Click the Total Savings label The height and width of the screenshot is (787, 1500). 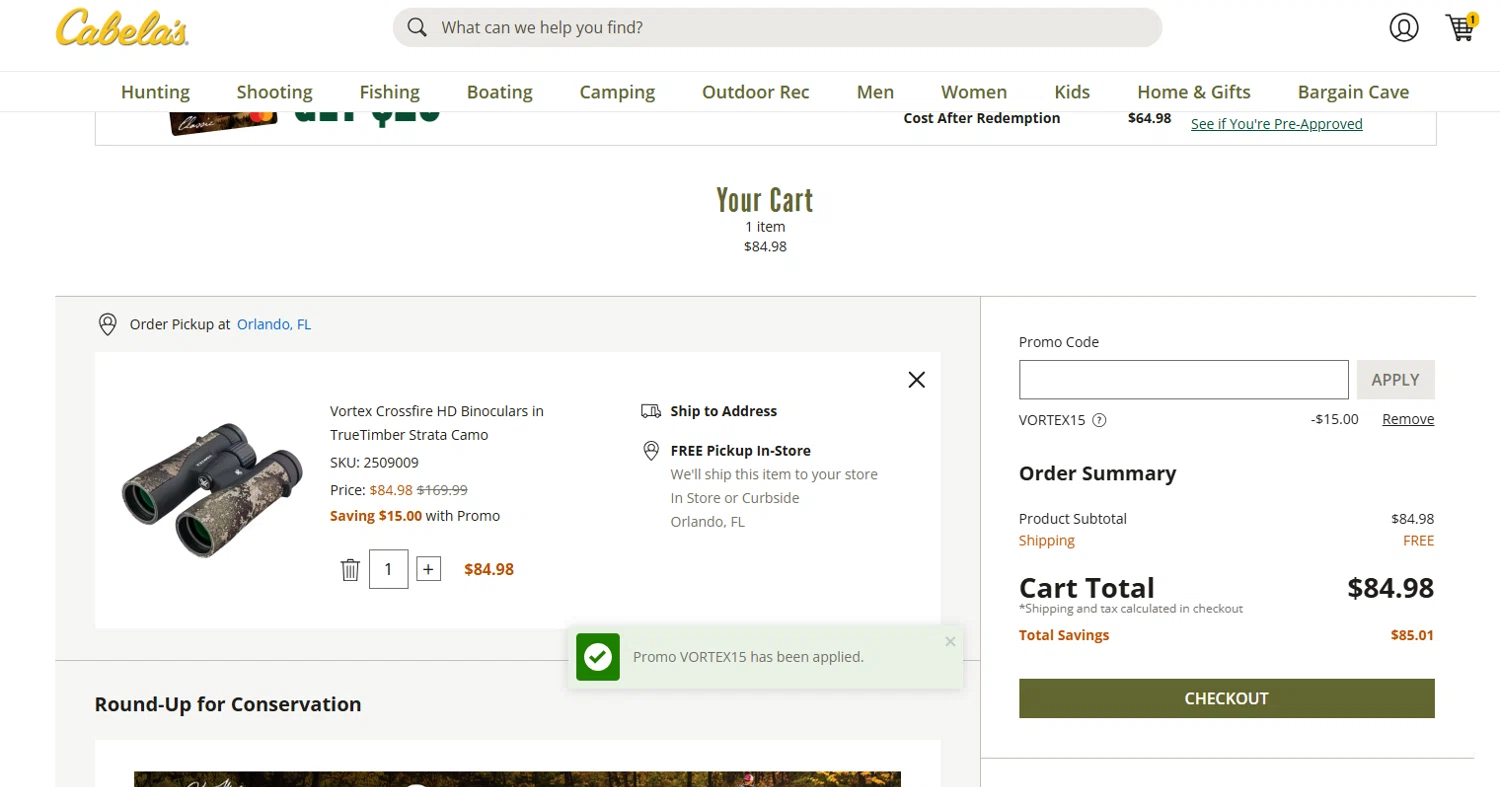click(1064, 635)
